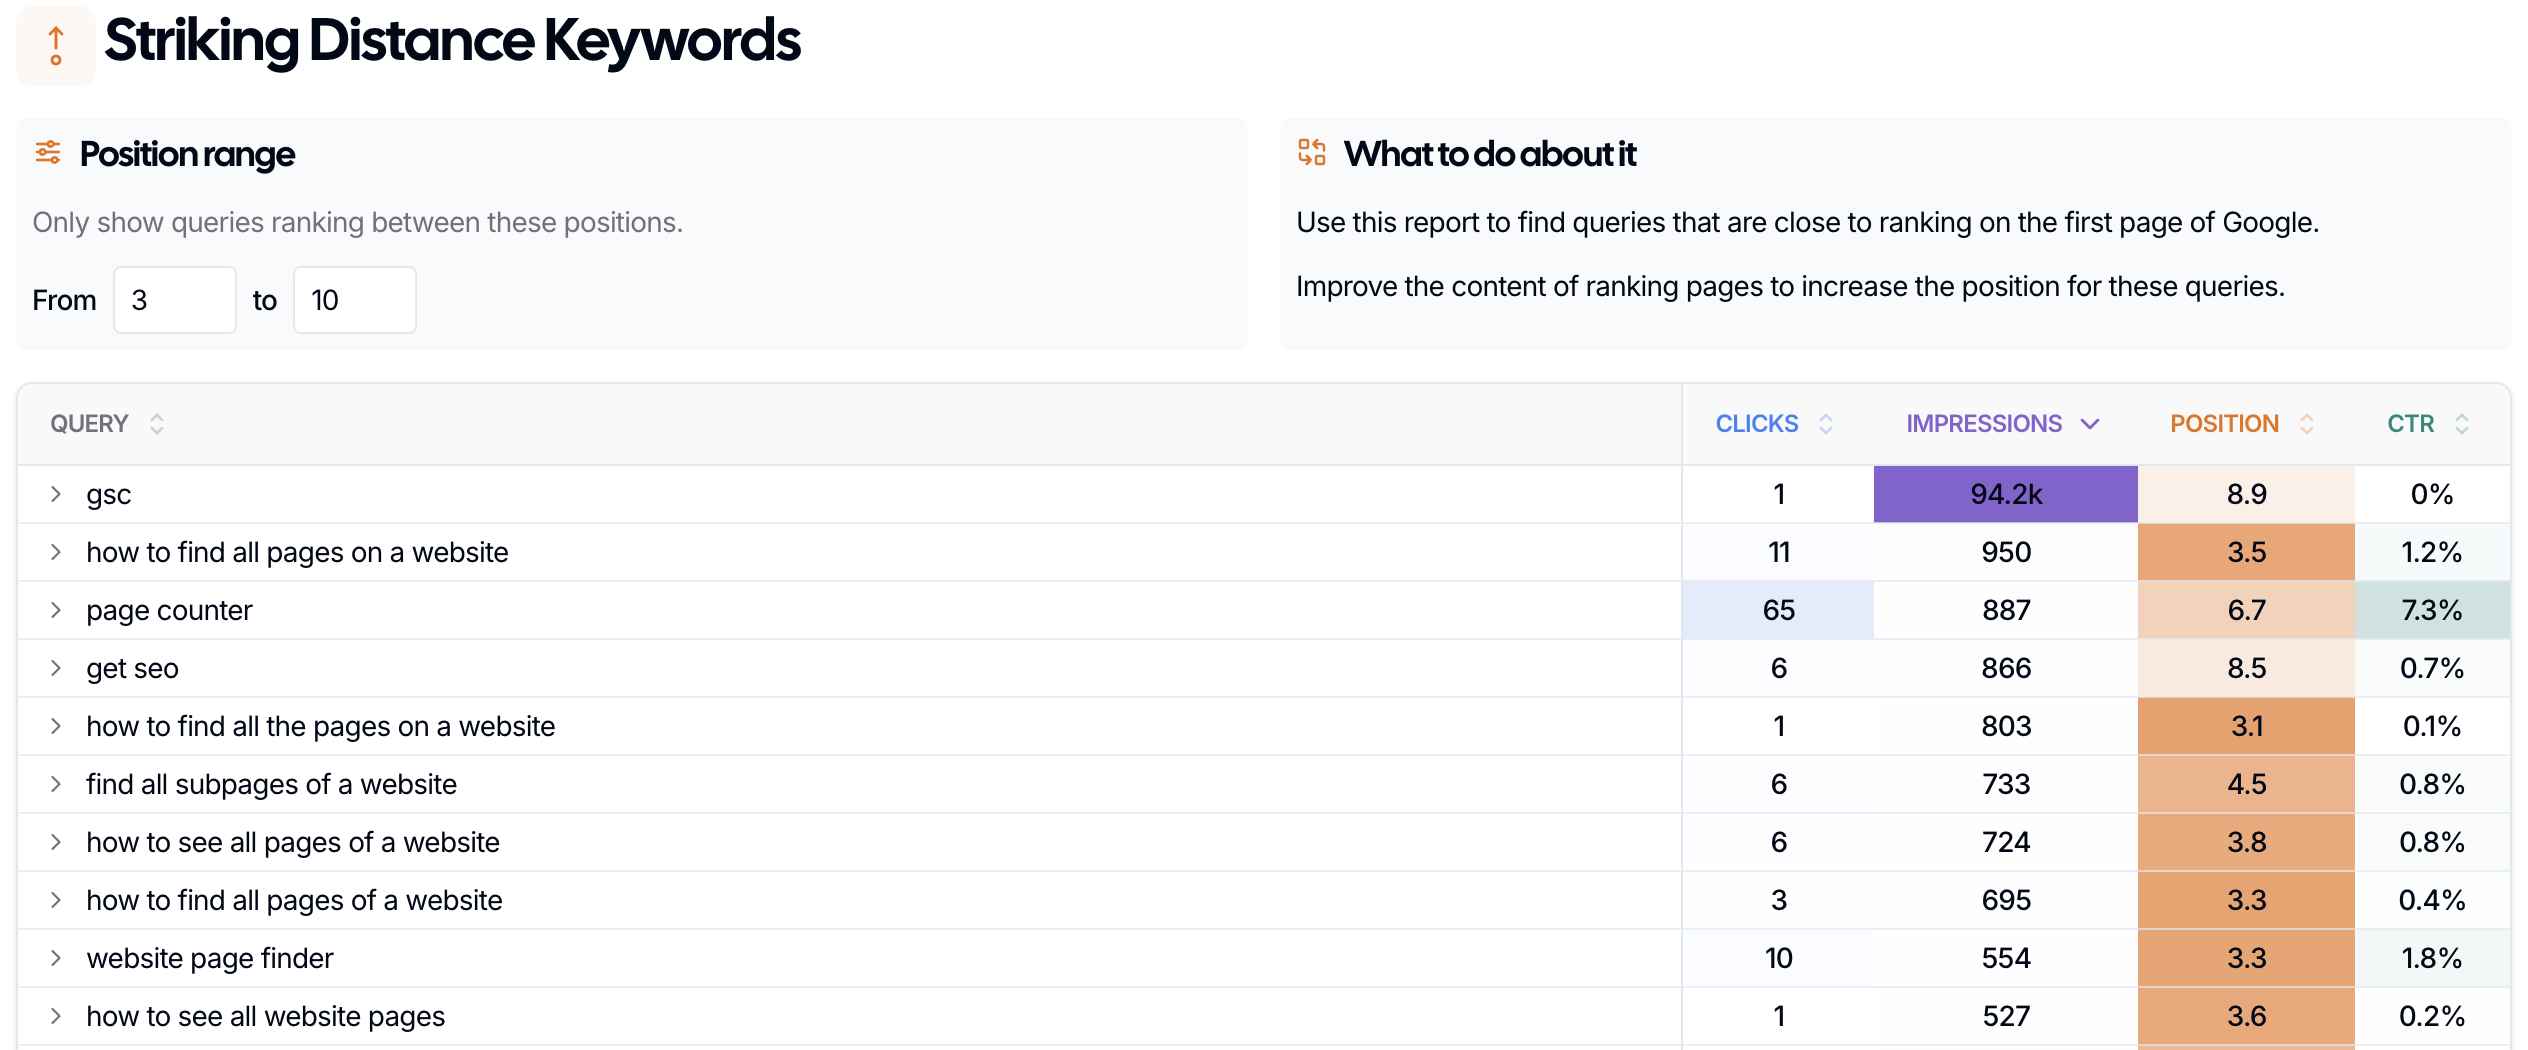Click the POSITION column header
Image resolution: width=2528 pixels, height=1050 pixels.
click(x=2224, y=424)
